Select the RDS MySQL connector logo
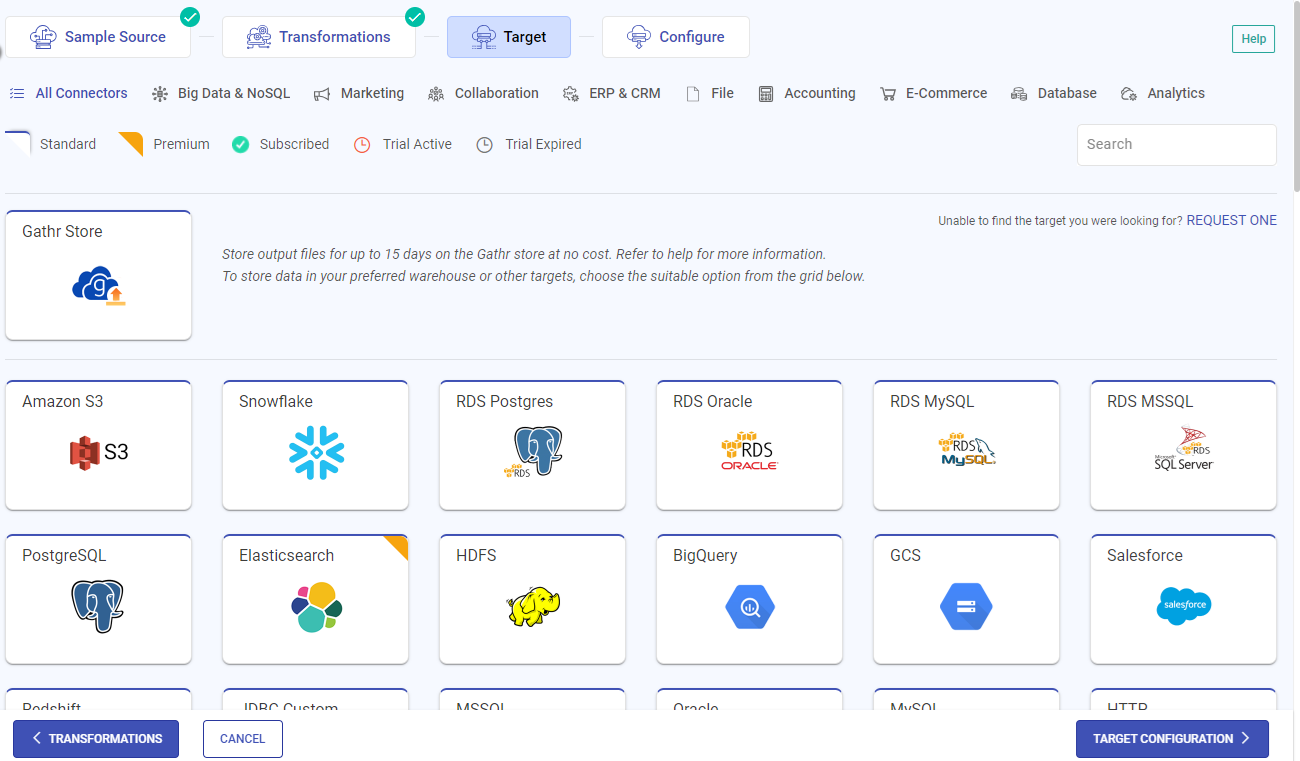 (966, 452)
